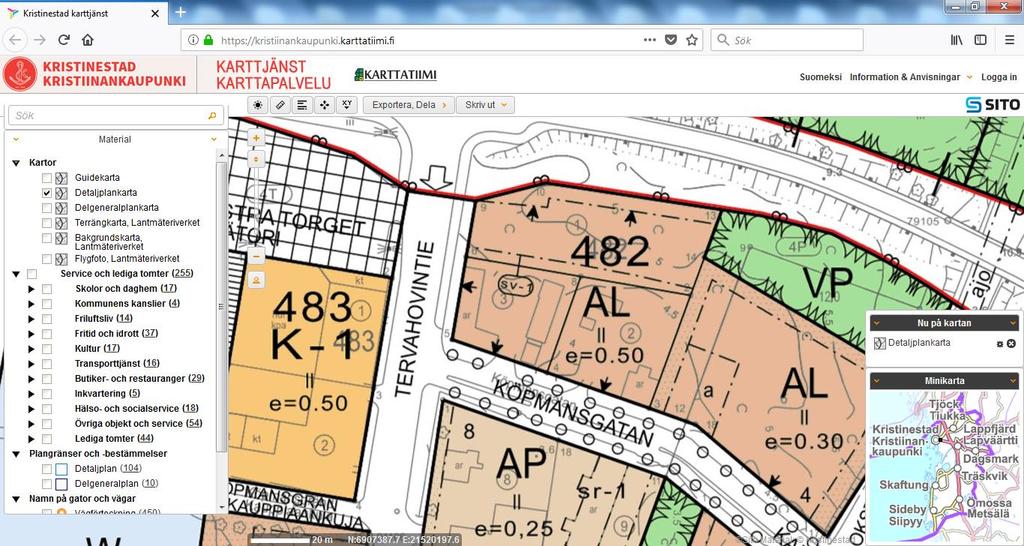This screenshot has height=546, width=1024.
Task: Open the Skriv ut dropdown
Action: tap(485, 105)
